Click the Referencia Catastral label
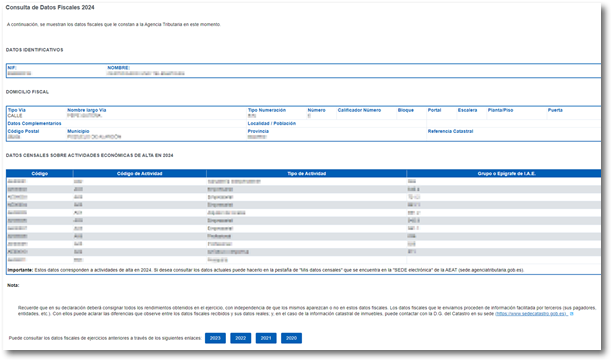Viewport: 612px width, 361px height. tap(450, 131)
